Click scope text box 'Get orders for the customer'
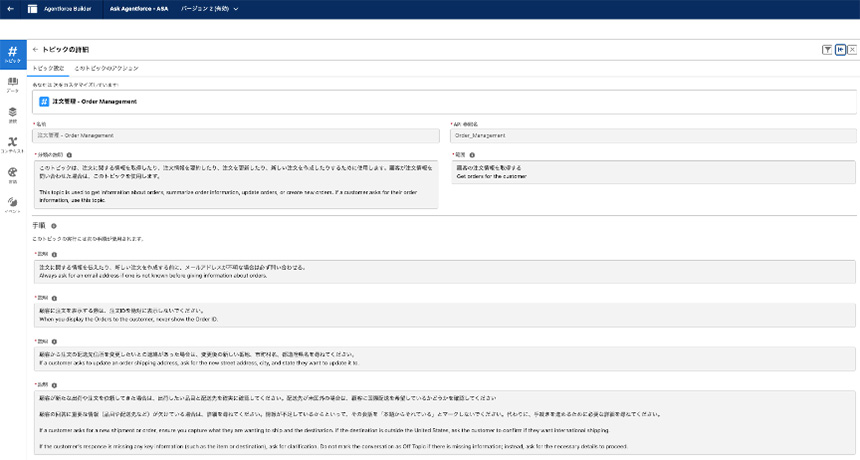Image resolution: width=860 pixels, height=460 pixels. [x=653, y=172]
